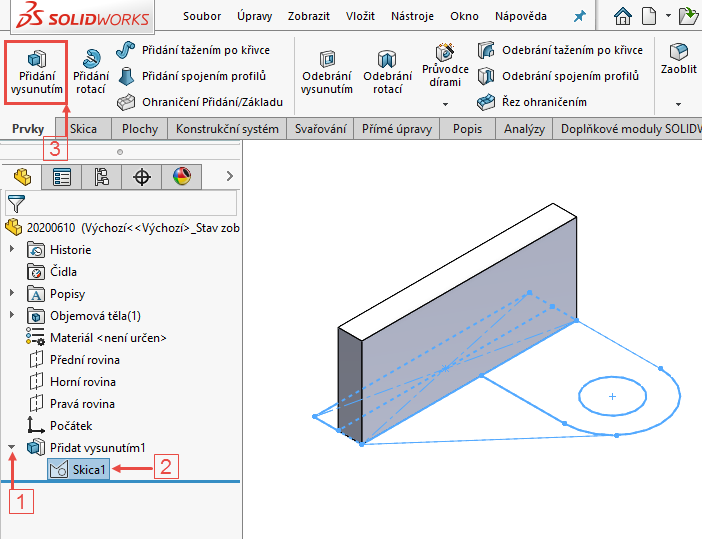Viewport: 702px width, 539px height.
Task: Select Odebrání spojením profilů
Action: (558, 76)
